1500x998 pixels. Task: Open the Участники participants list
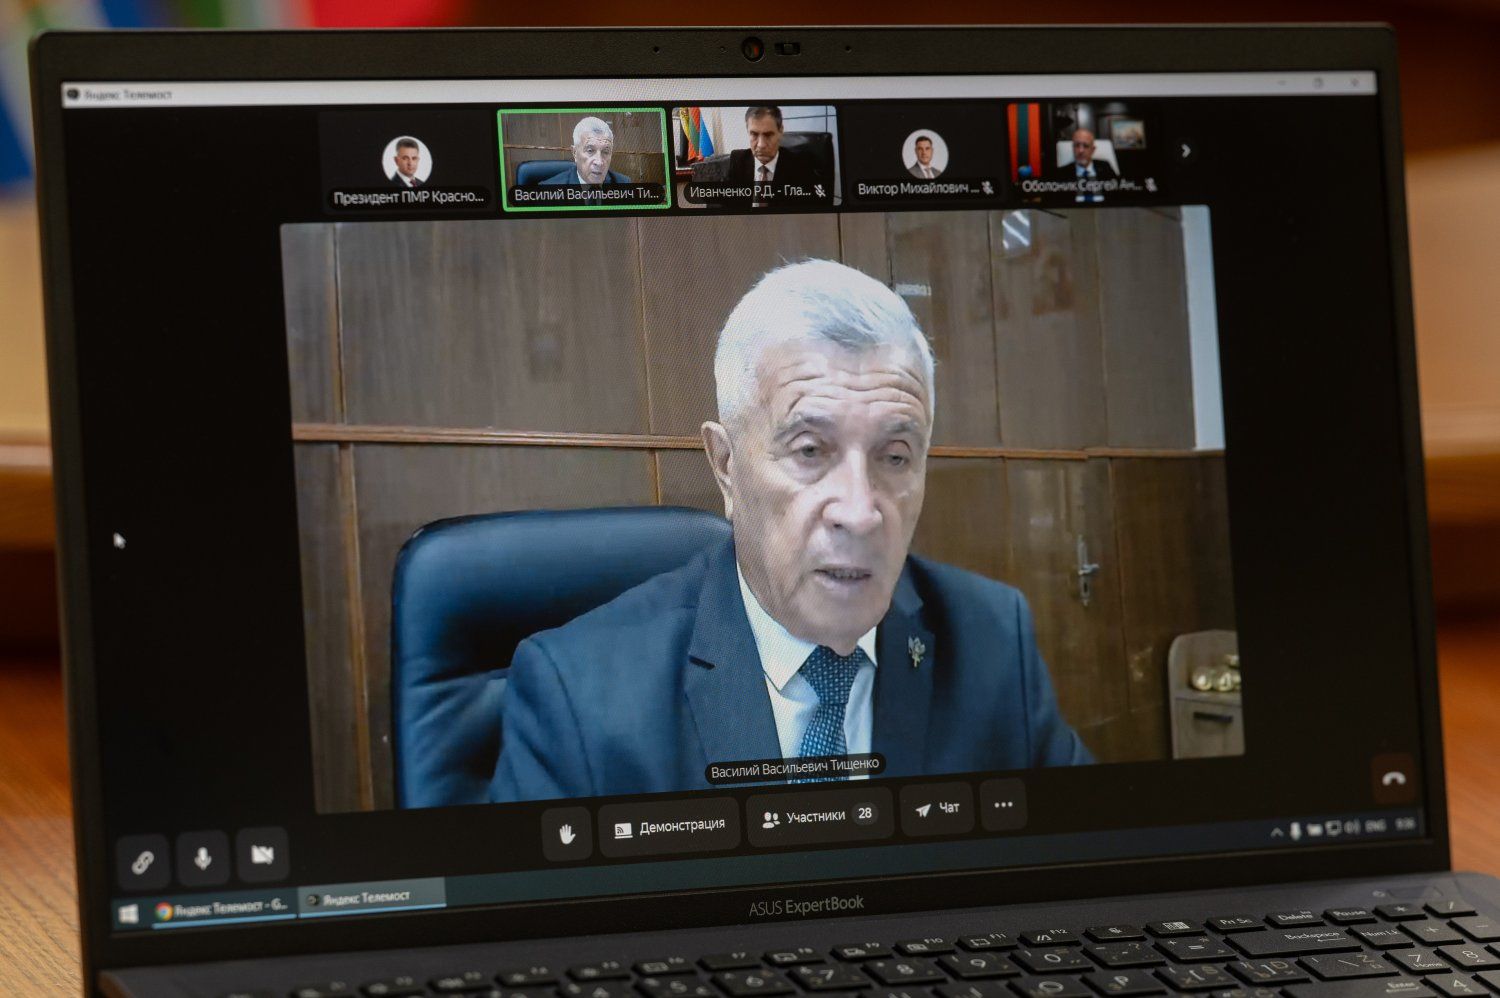point(819,816)
